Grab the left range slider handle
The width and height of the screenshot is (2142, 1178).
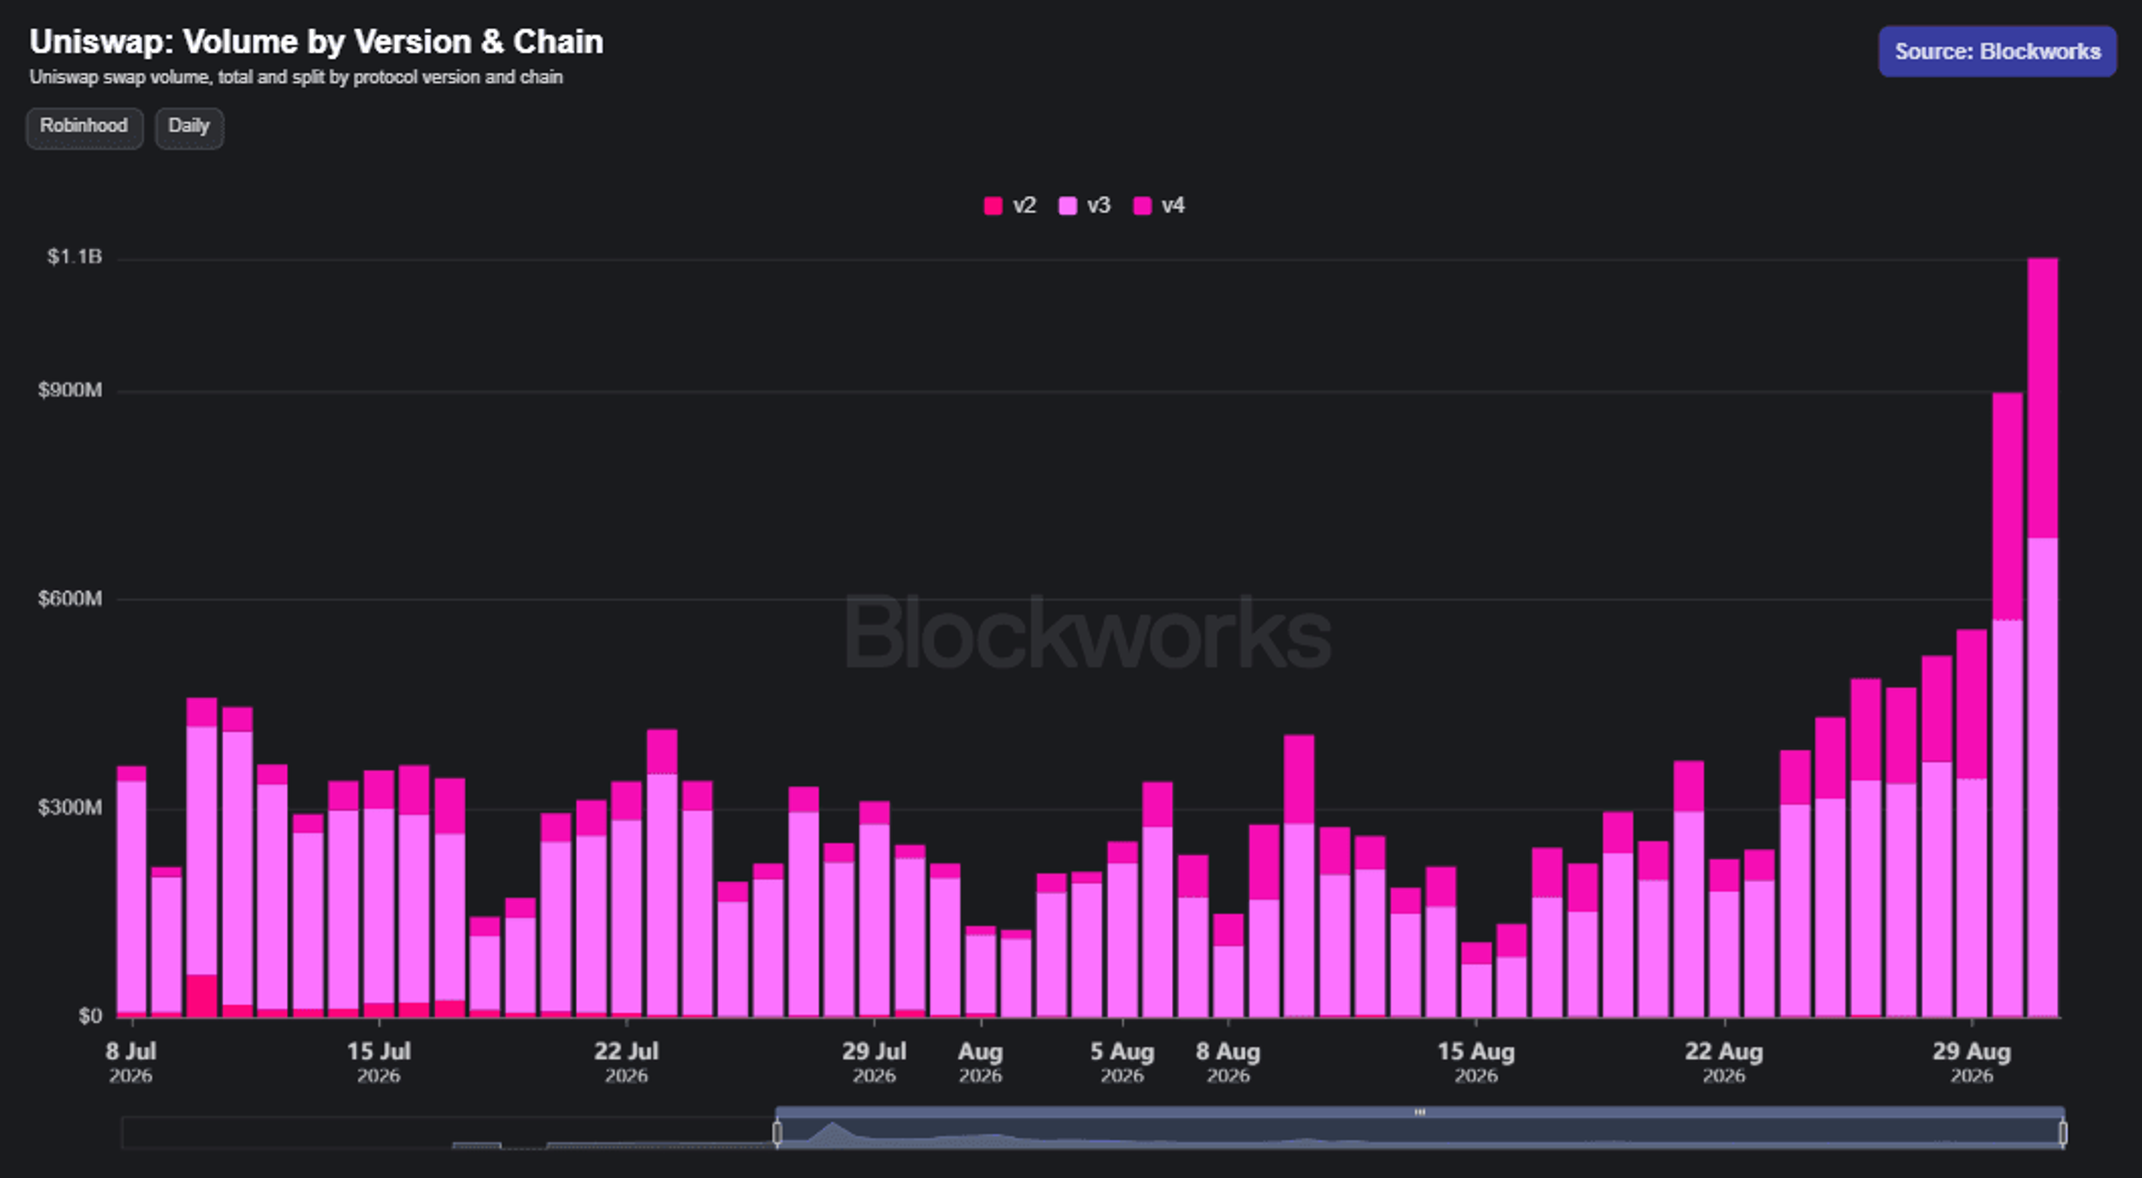777,1133
